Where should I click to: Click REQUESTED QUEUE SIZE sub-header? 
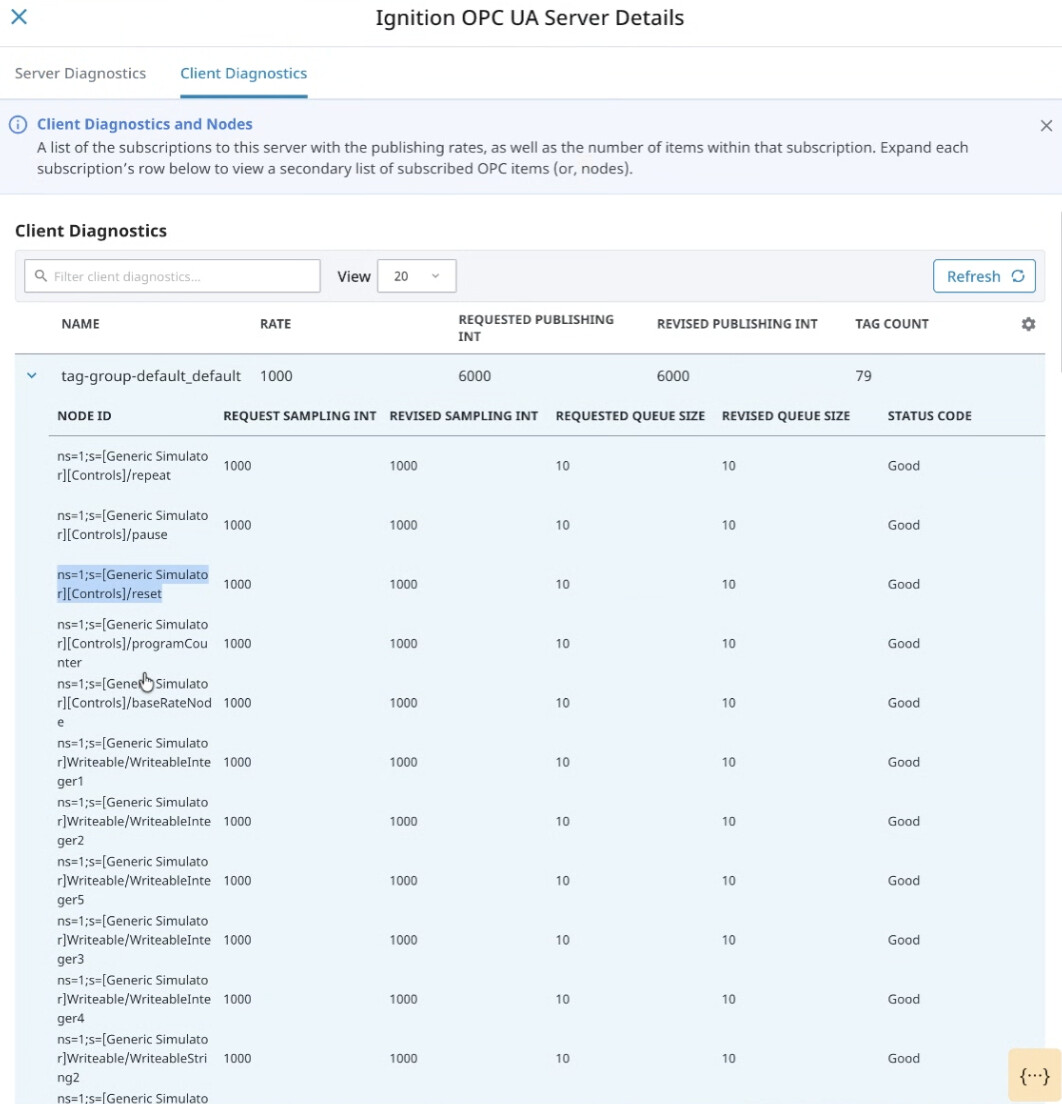coord(630,415)
